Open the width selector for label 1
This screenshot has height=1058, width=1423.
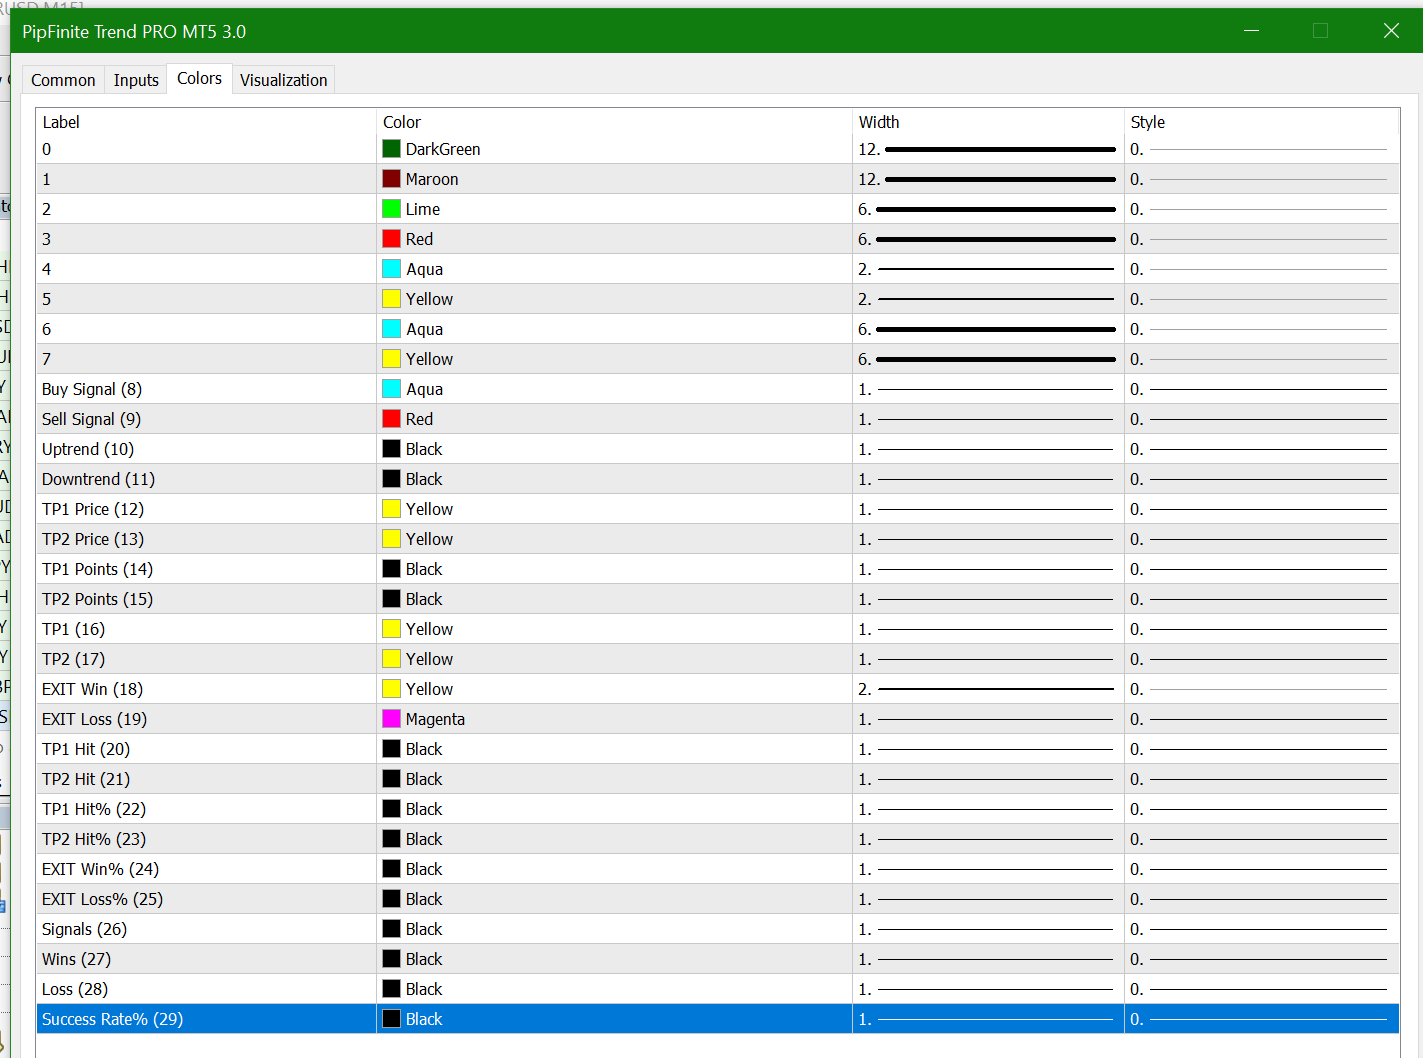coord(988,179)
